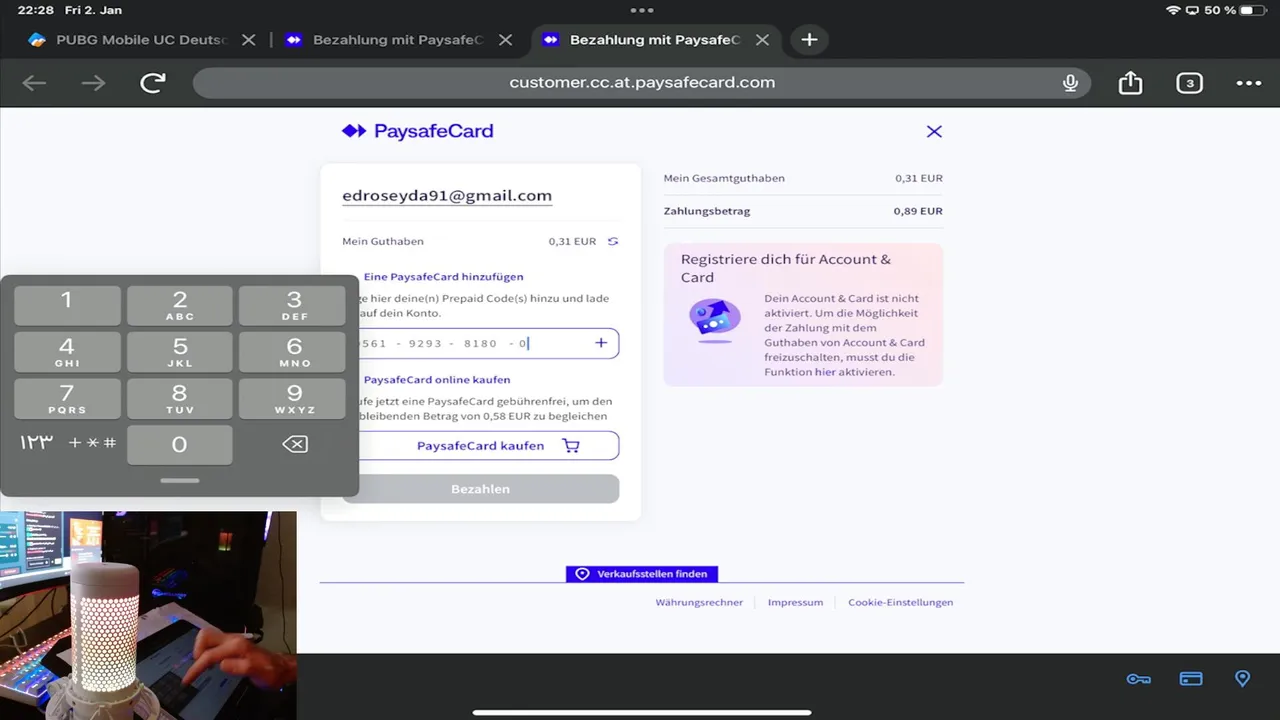Tap the three dots multitasking control
This screenshot has width=1280, height=720.
pos(642,10)
